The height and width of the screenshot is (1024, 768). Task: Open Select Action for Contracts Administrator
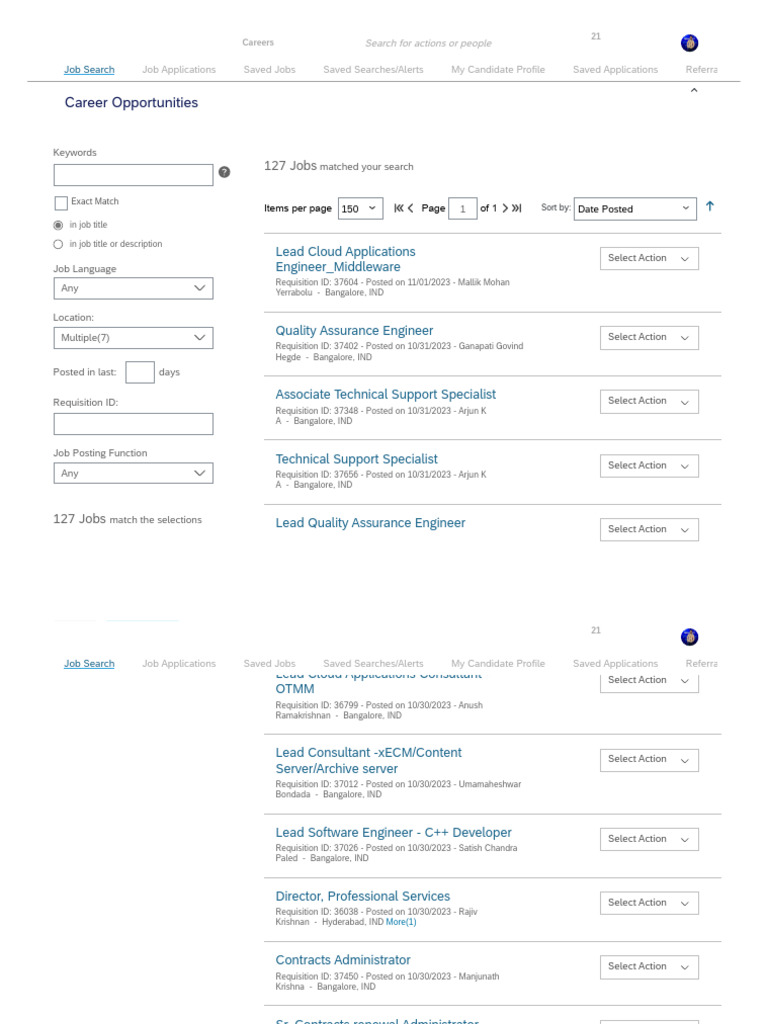coord(649,967)
